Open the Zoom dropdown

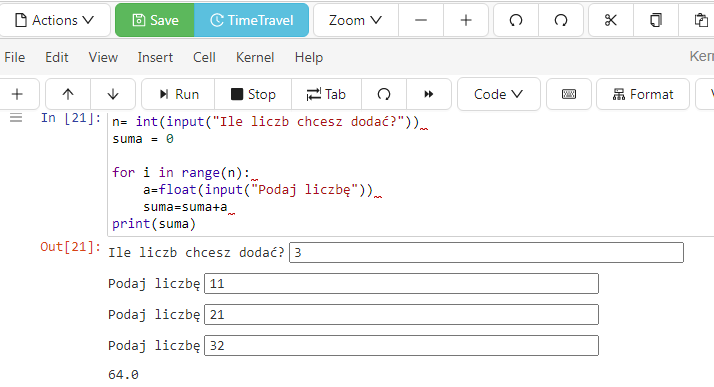[355, 20]
